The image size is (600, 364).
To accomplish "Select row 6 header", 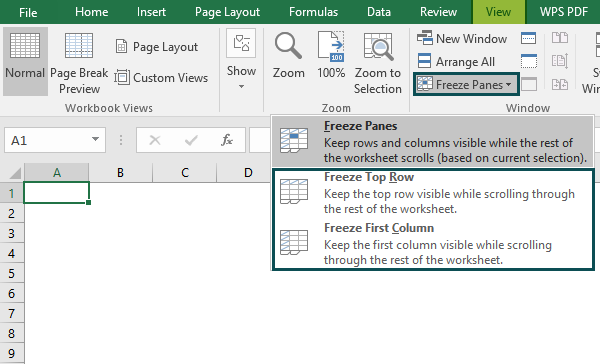I will point(11,294).
